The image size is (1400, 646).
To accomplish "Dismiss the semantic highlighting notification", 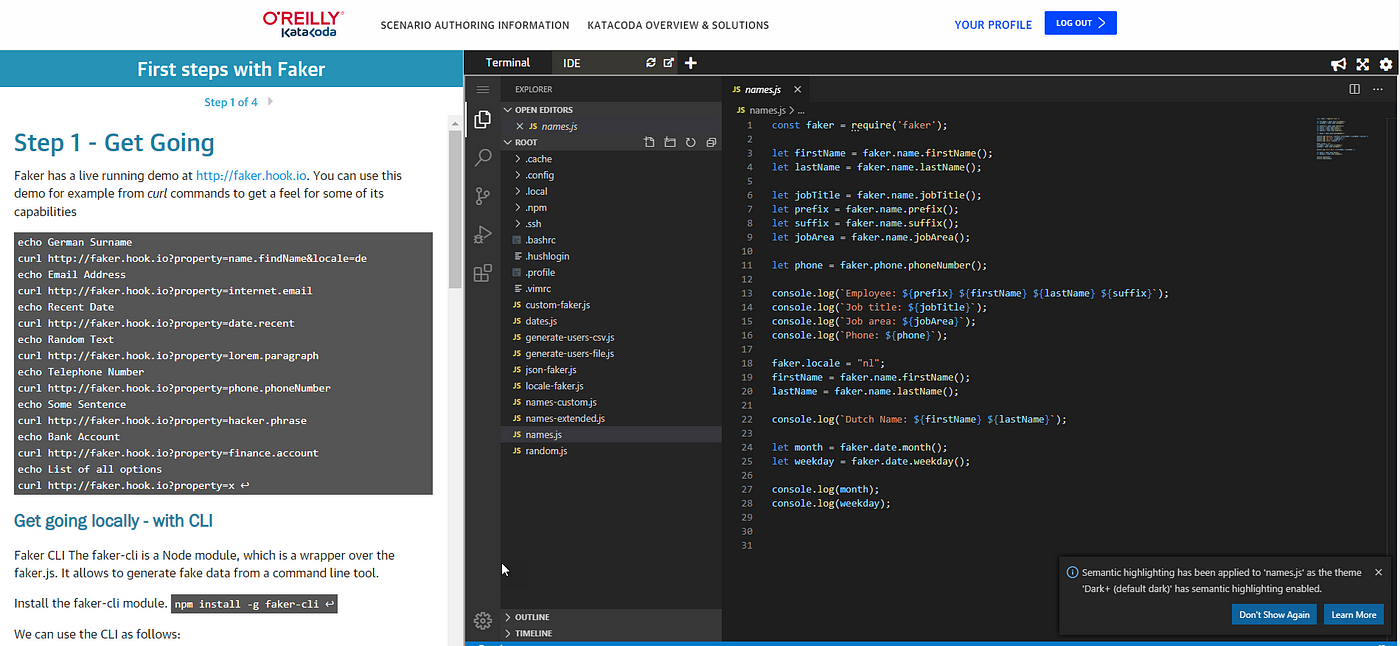I will pyautogui.click(x=1378, y=572).
